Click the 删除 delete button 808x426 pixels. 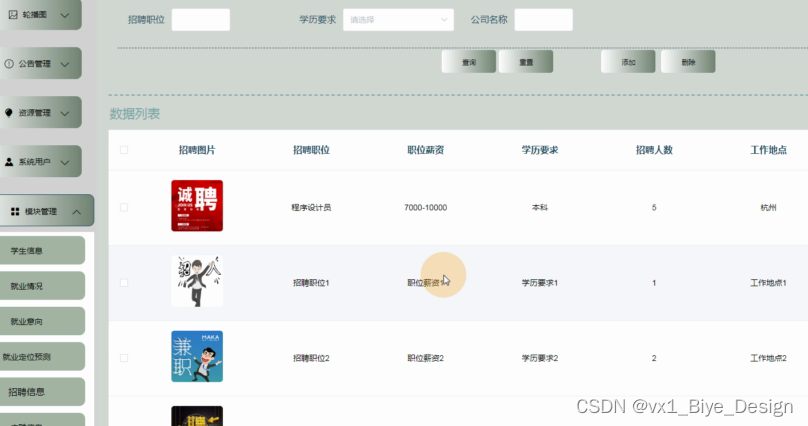(688, 62)
